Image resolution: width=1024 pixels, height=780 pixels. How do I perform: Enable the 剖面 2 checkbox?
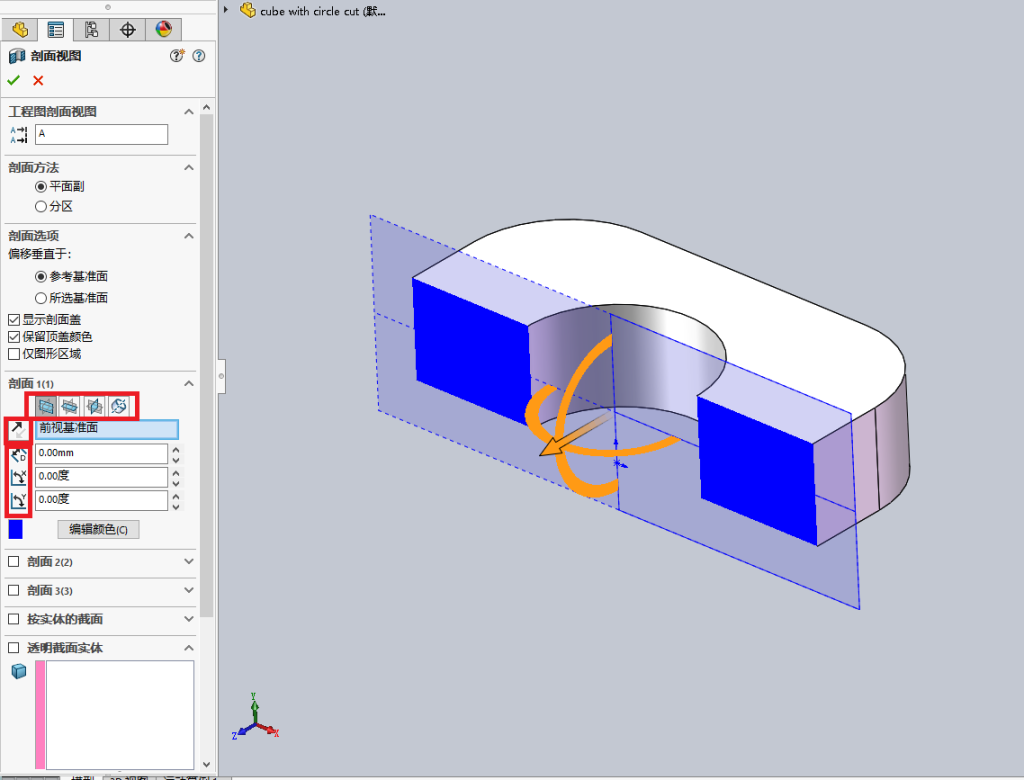[14, 562]
